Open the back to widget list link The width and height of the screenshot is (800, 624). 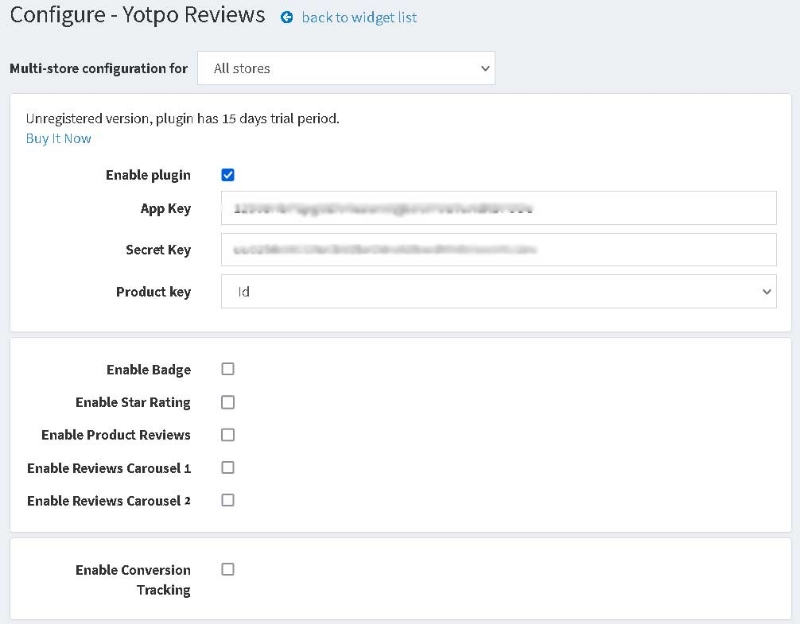point(359,17)
